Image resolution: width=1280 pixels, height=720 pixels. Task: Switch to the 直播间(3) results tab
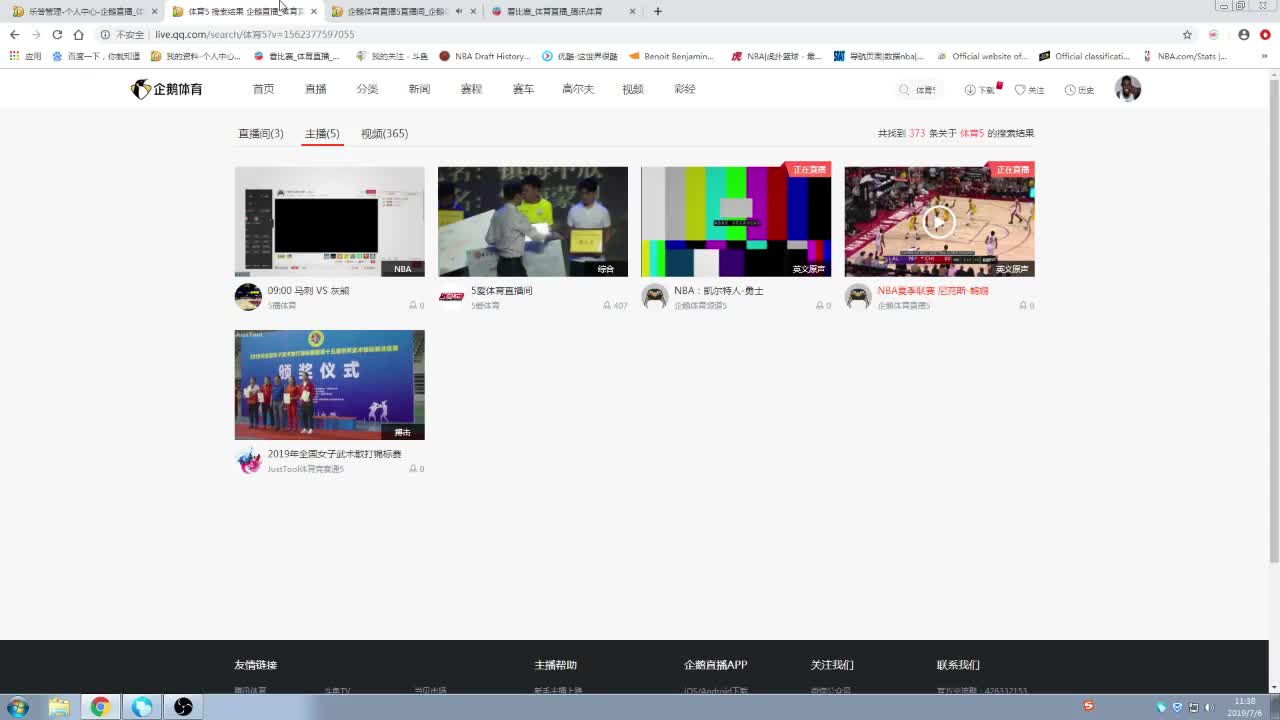[260, 134]
